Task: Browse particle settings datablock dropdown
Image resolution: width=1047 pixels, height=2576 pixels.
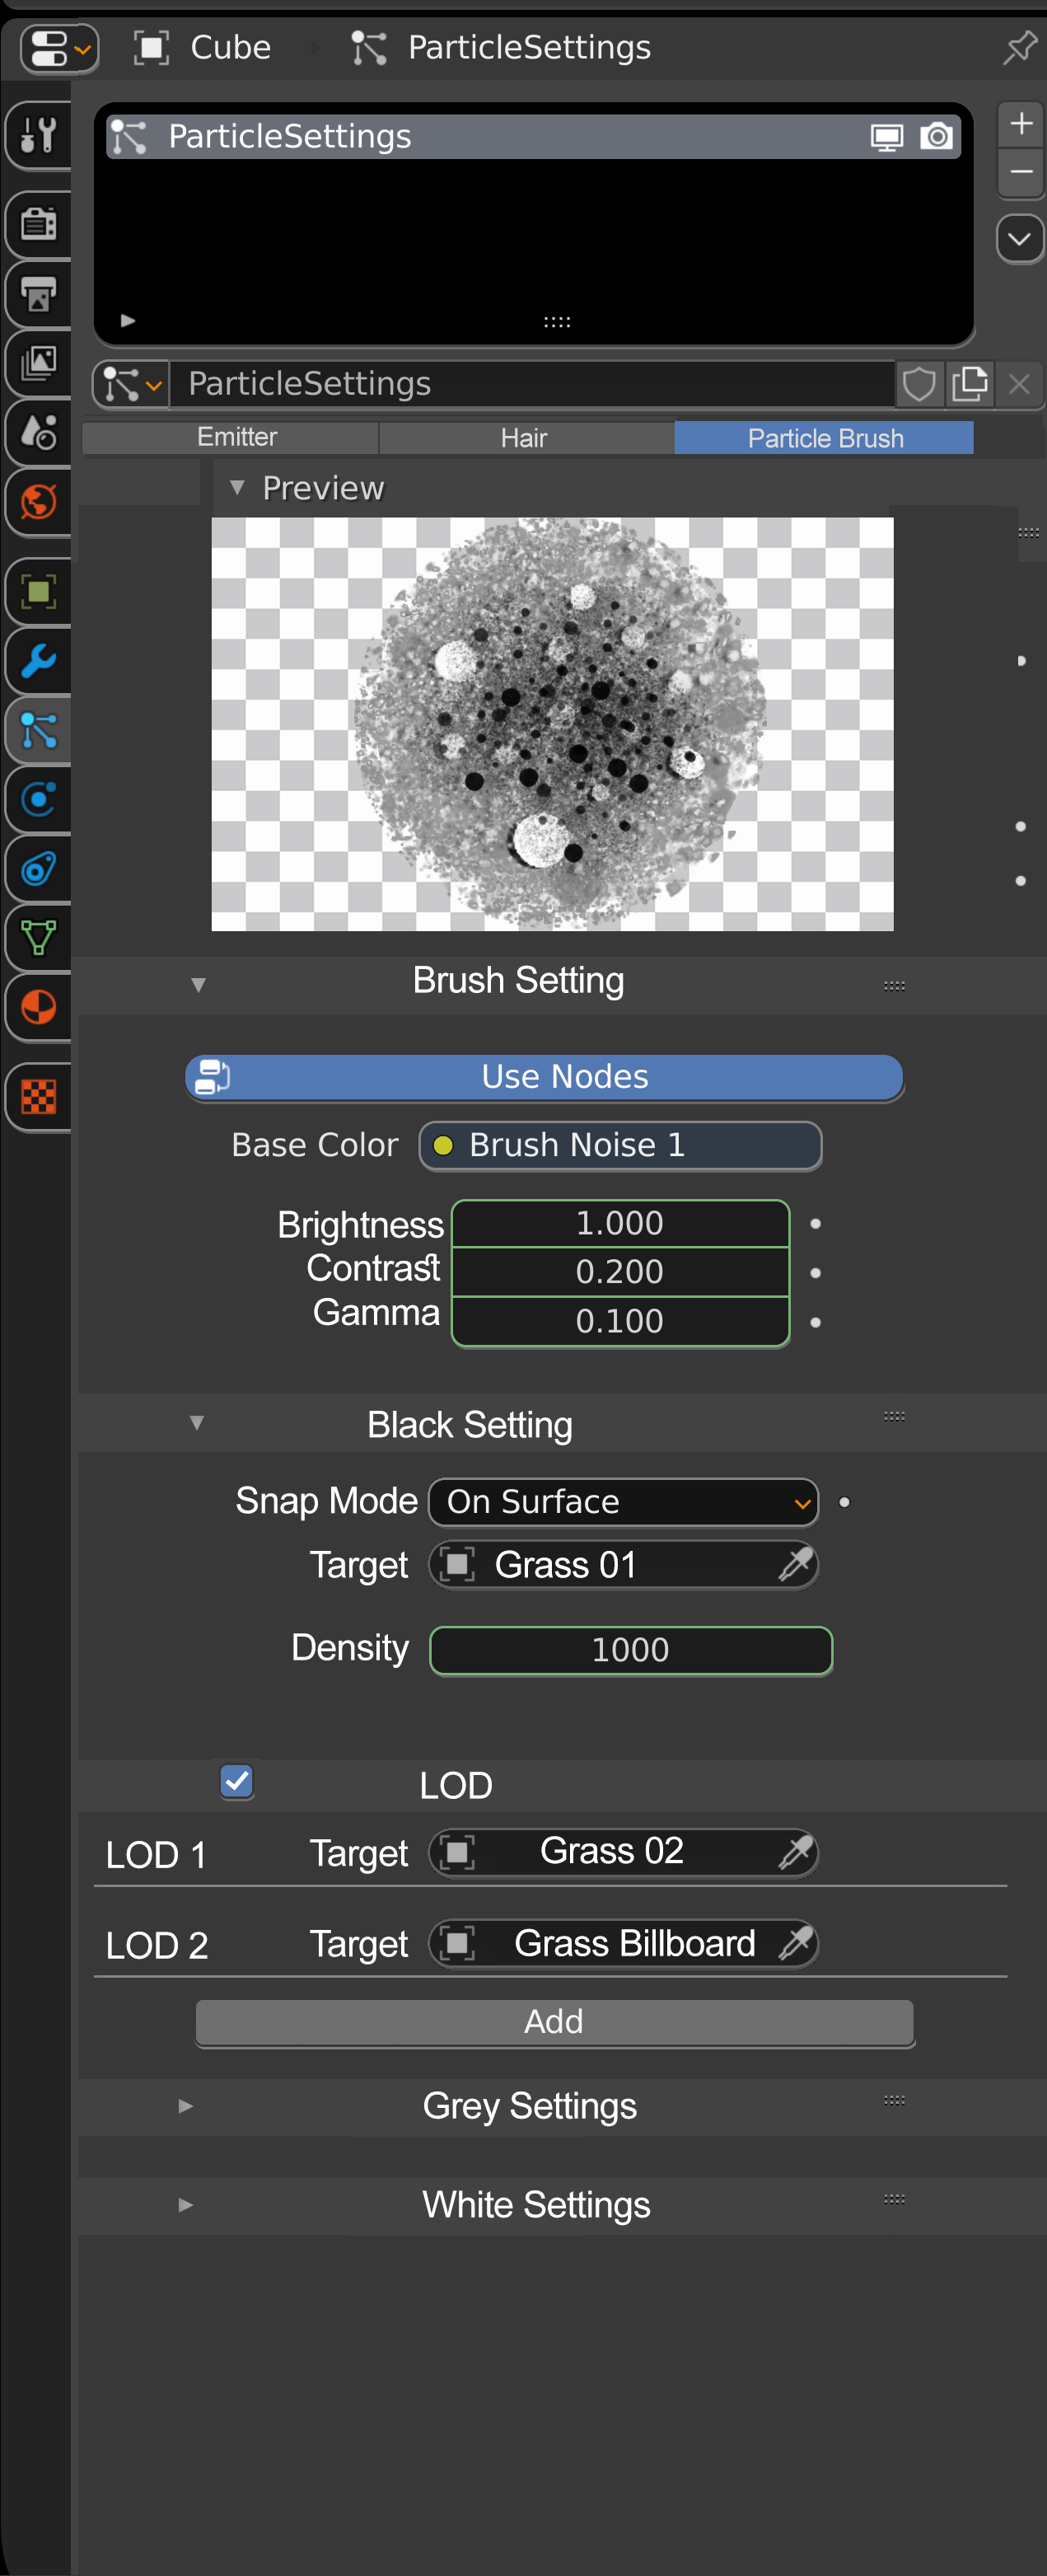Action: [132, 384]
